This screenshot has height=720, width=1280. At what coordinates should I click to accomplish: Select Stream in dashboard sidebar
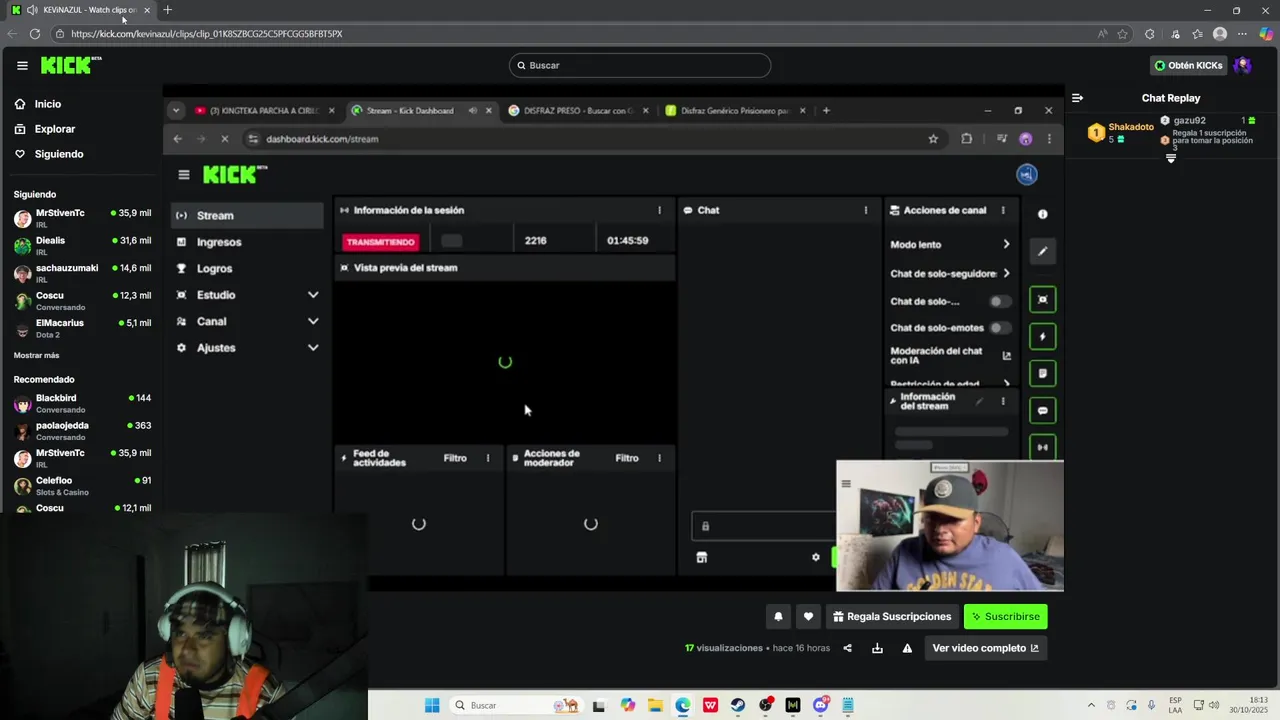(247, 215)
